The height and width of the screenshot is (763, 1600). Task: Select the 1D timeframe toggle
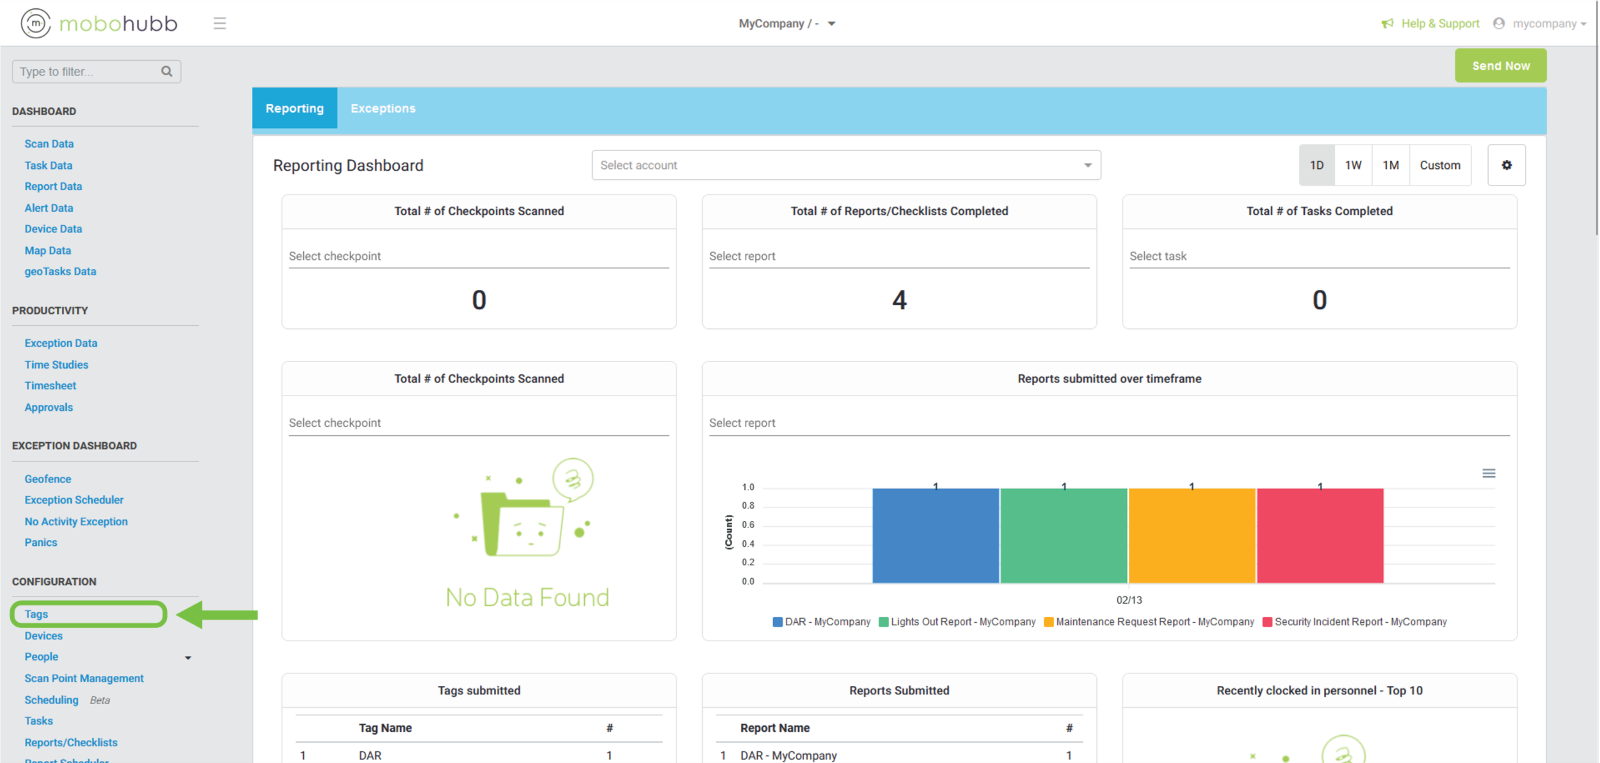[x=1316, y=165]
